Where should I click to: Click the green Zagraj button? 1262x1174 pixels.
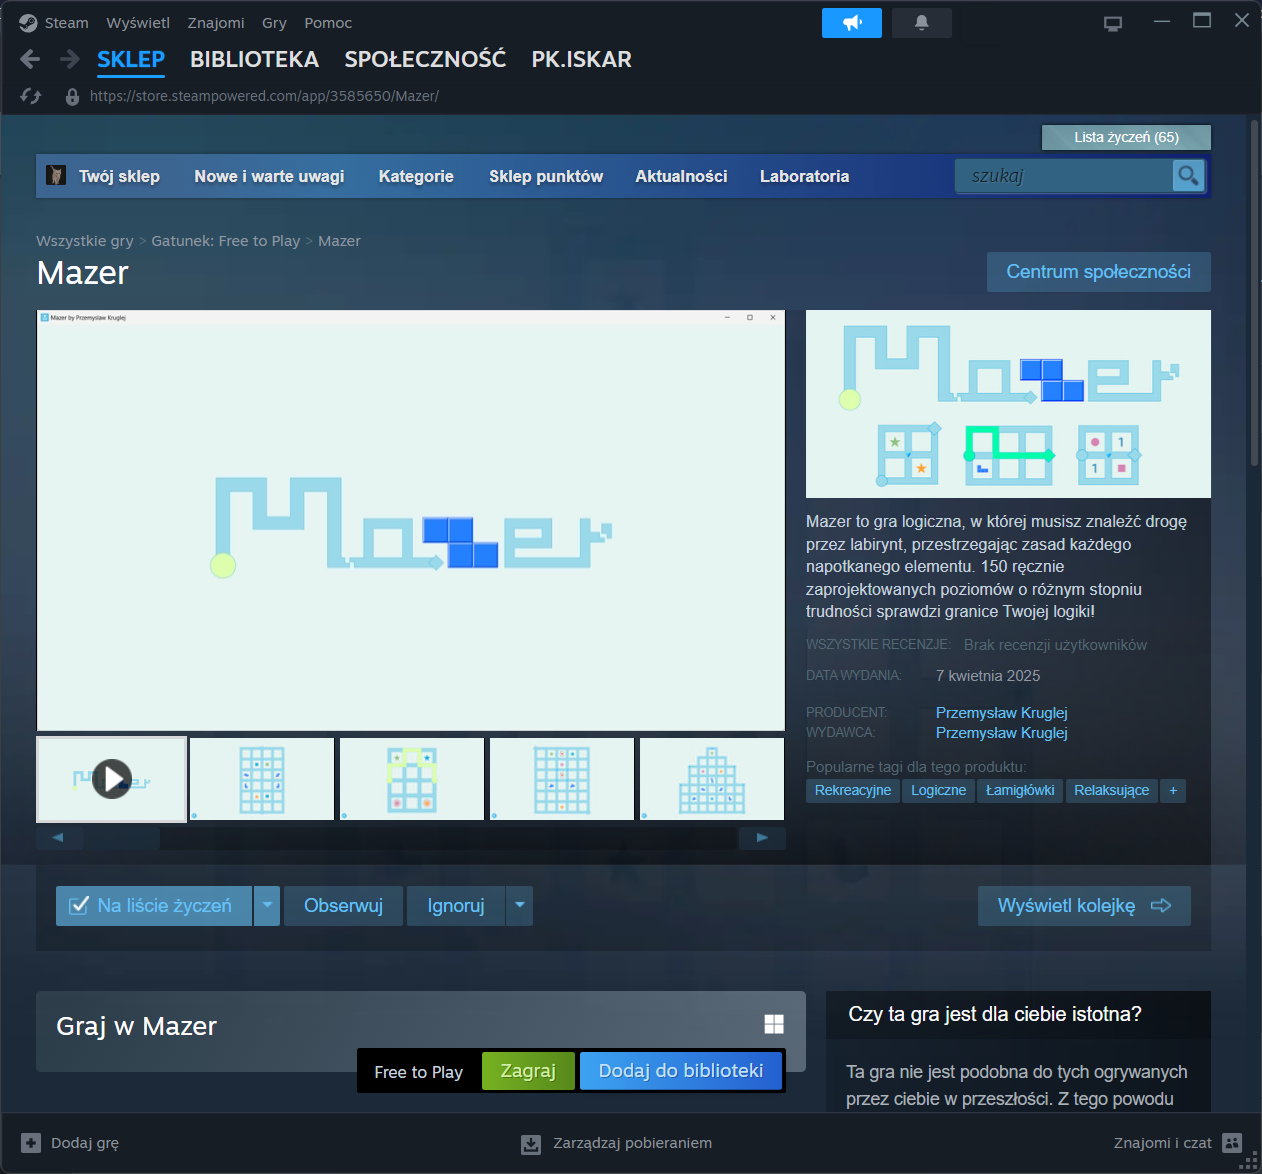528,1071
